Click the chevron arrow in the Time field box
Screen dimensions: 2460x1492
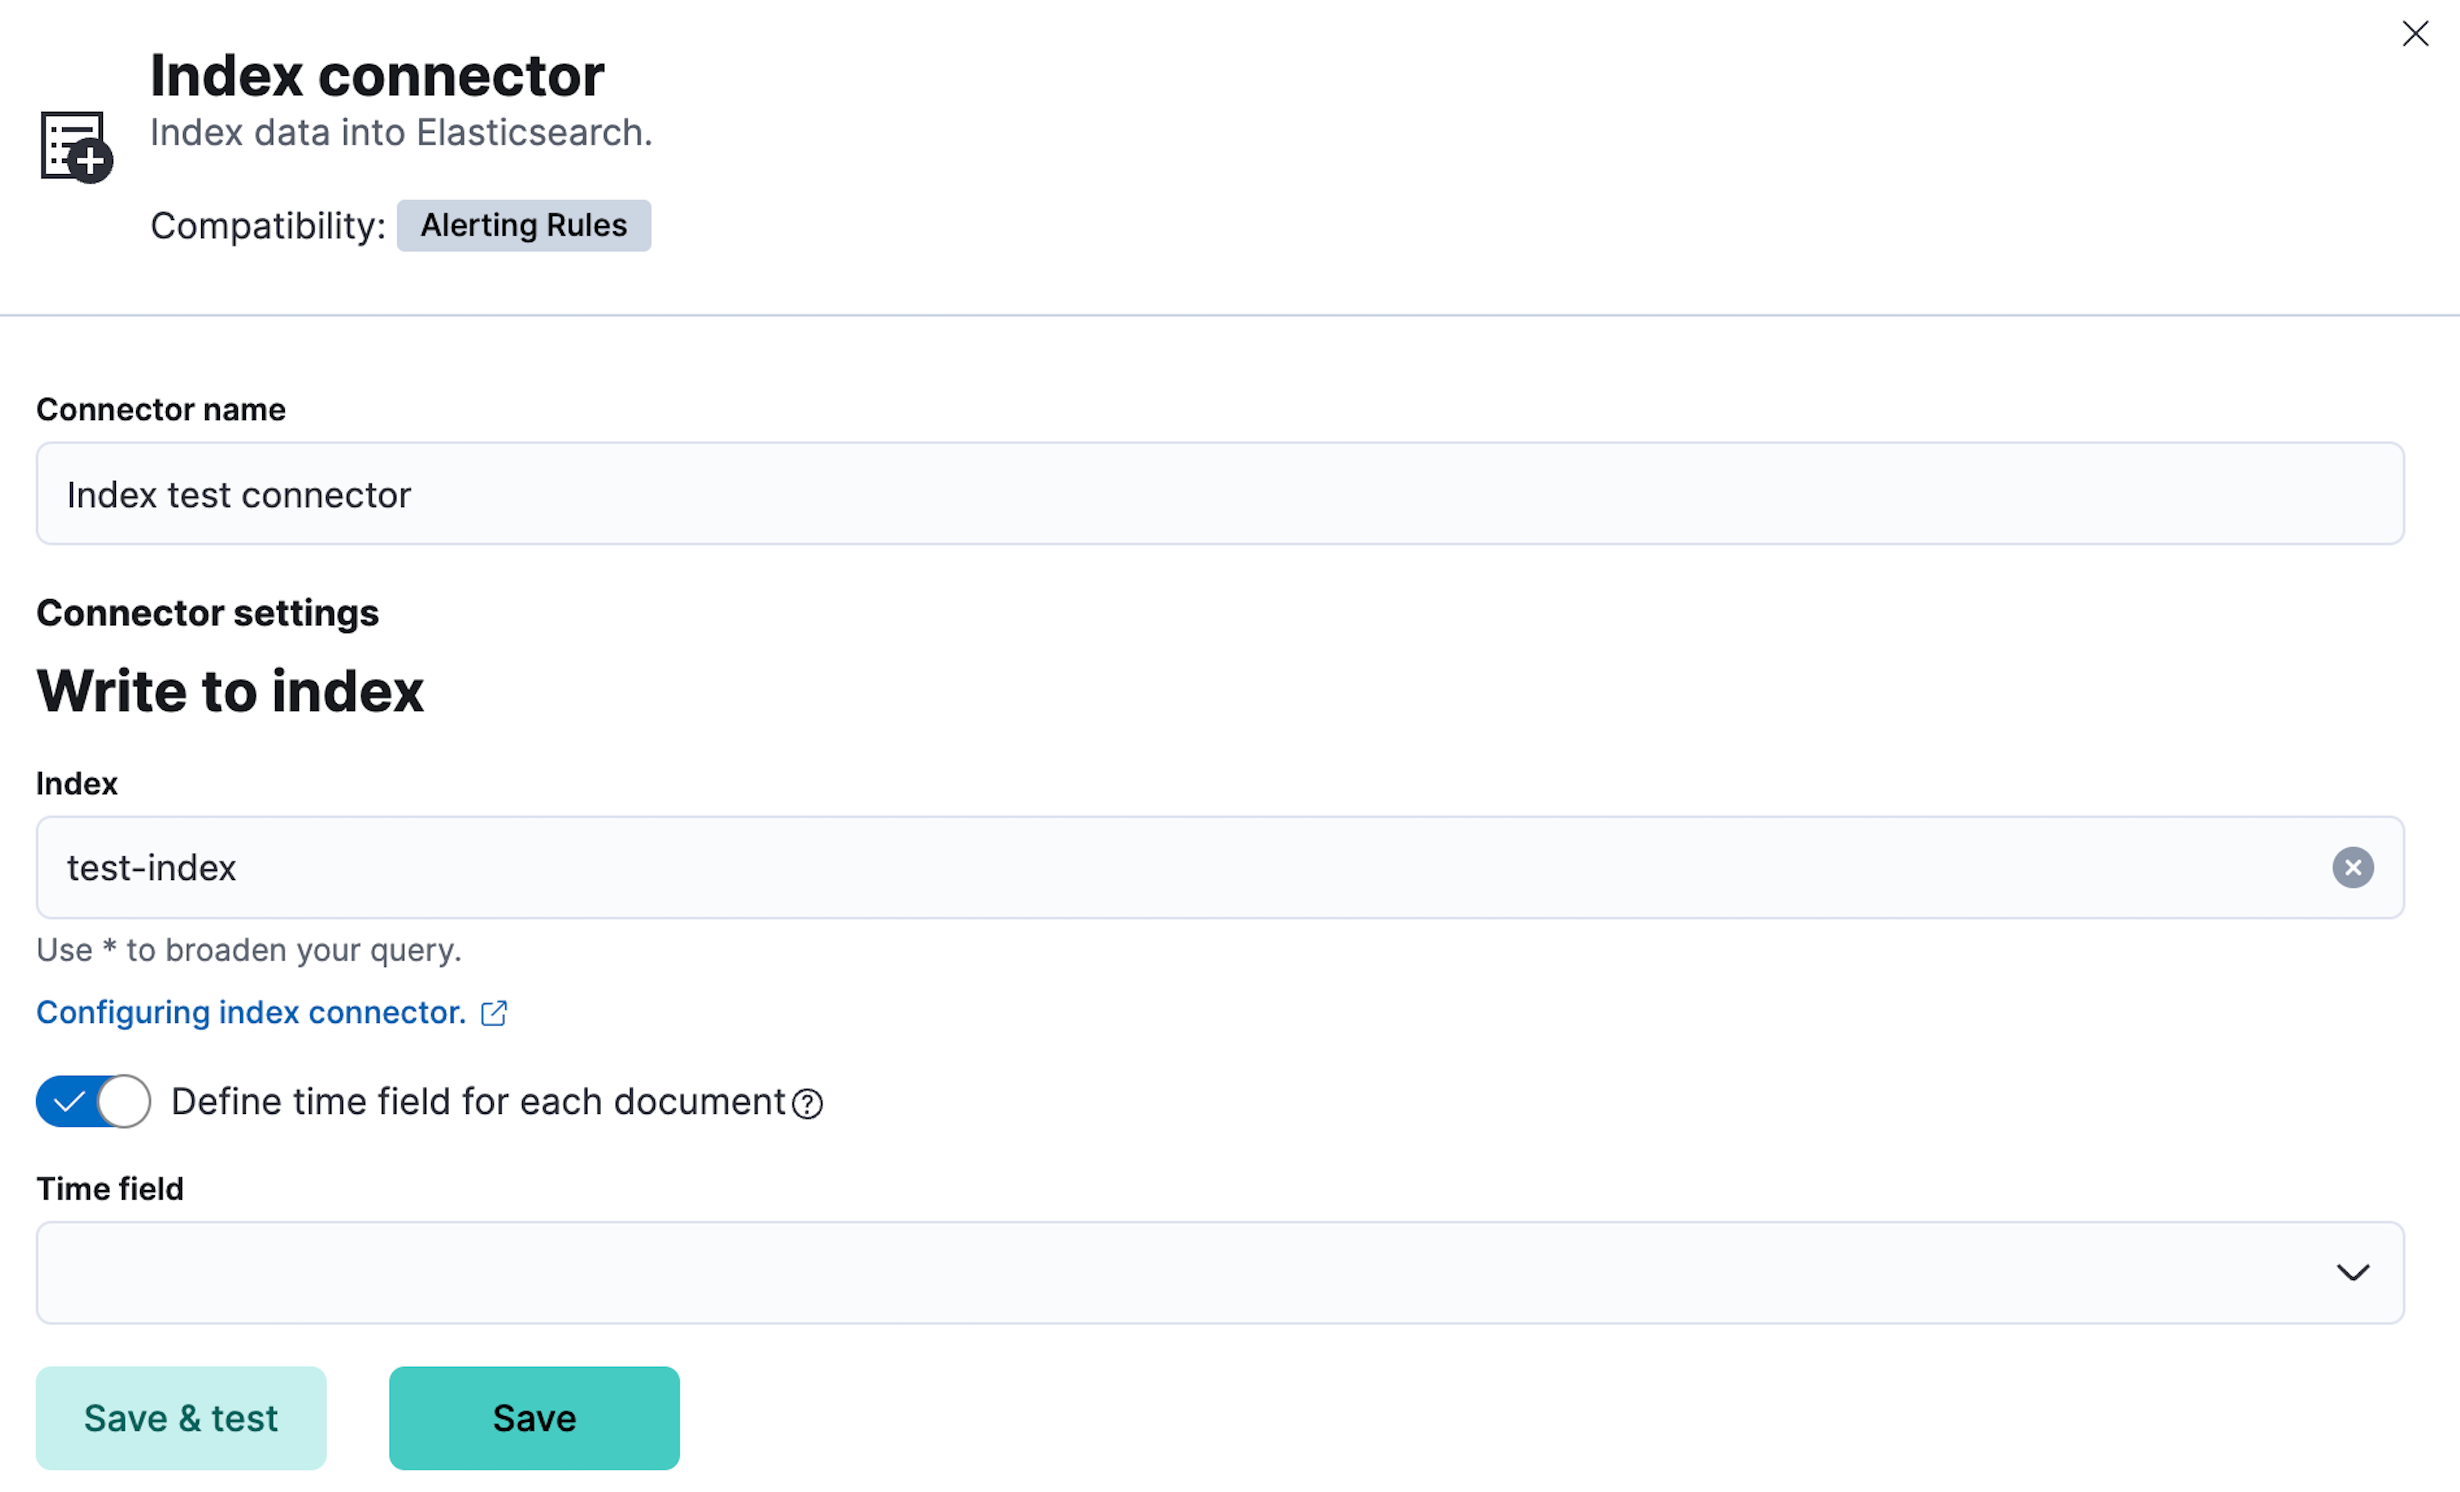pos(2352,1272)
